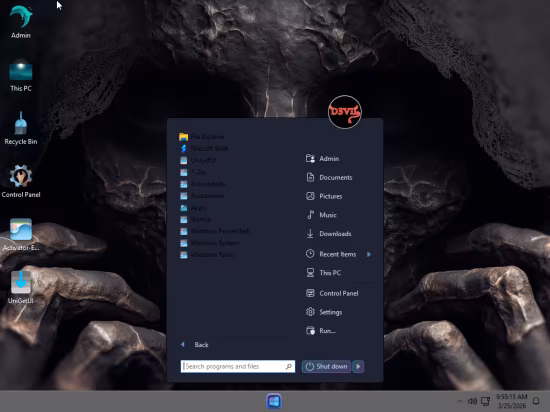550x412 pixels.
Task: Open the network tray icon
Action: coord(485,401)
